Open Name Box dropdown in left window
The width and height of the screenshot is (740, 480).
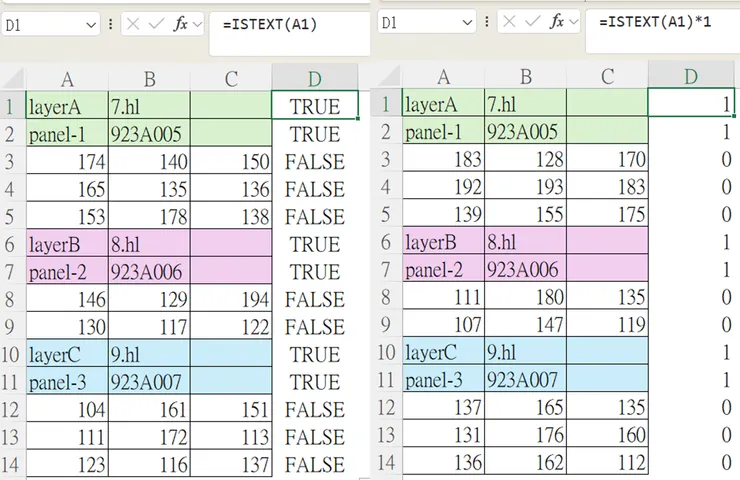[x=91, y=25]
